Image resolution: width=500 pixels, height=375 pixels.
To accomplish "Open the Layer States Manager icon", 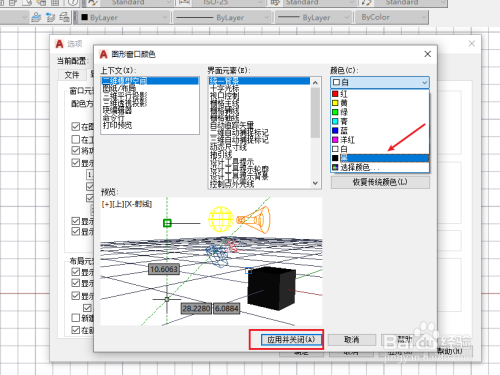I will 64,17.
